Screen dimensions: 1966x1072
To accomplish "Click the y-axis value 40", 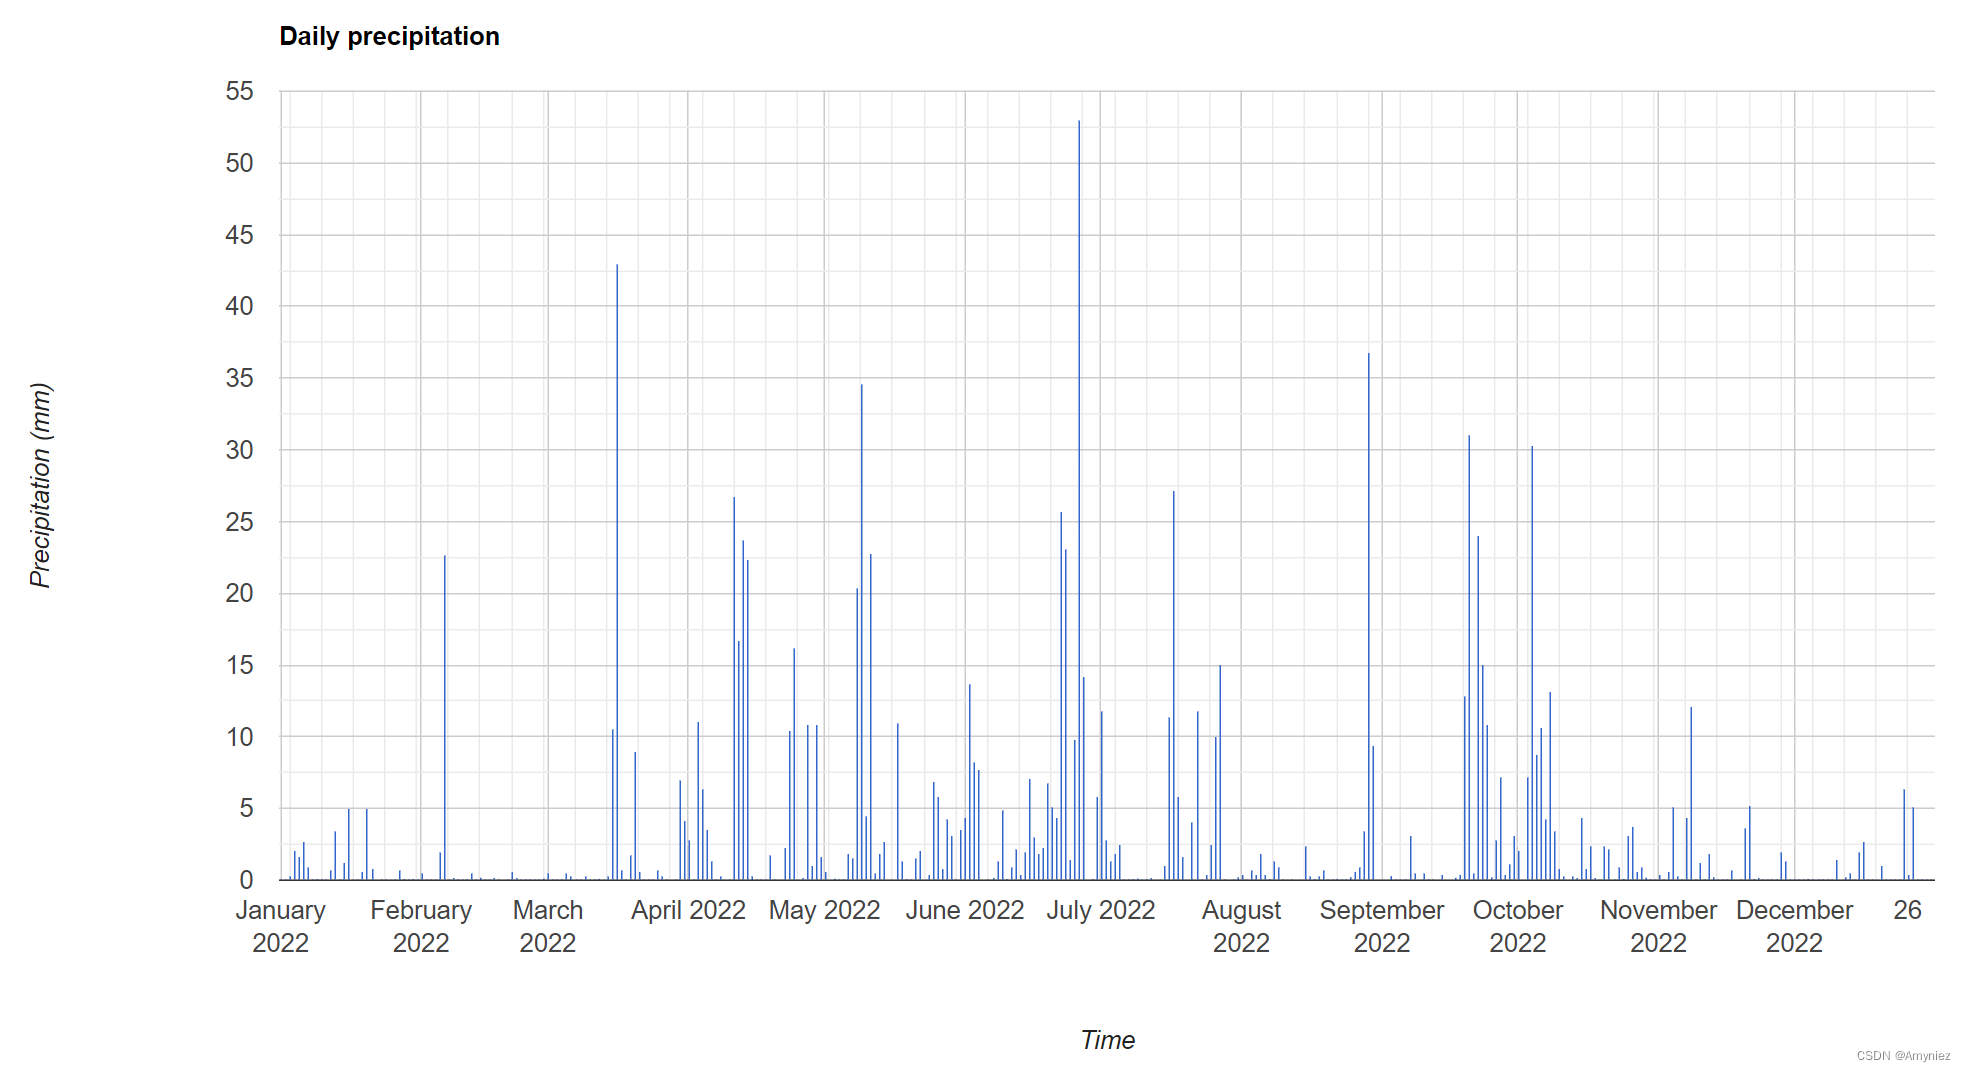I will 240,306.
